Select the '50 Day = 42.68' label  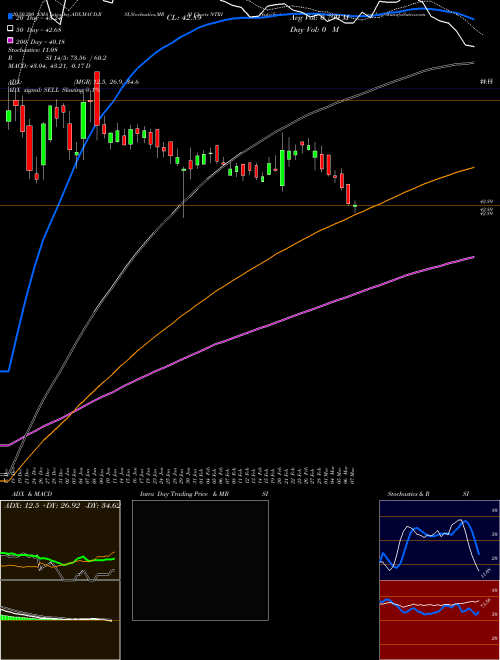[x=38, y=29]
